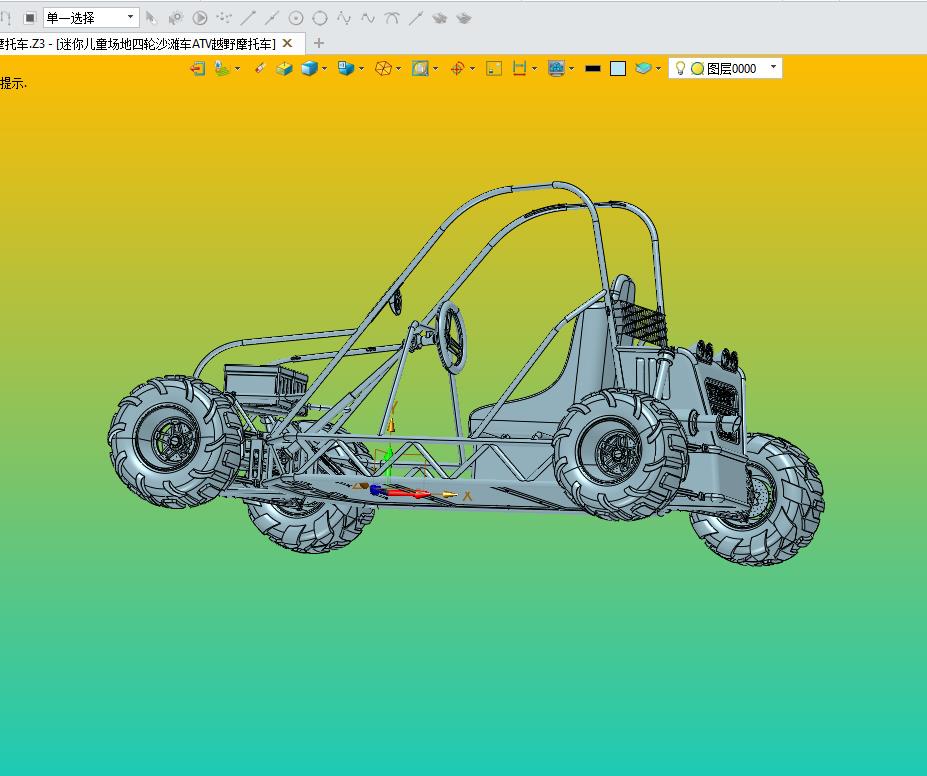Screen dimensions: 927x776
Task: Select the line midpoint snap icon
Action: click(x=272, y=18)
